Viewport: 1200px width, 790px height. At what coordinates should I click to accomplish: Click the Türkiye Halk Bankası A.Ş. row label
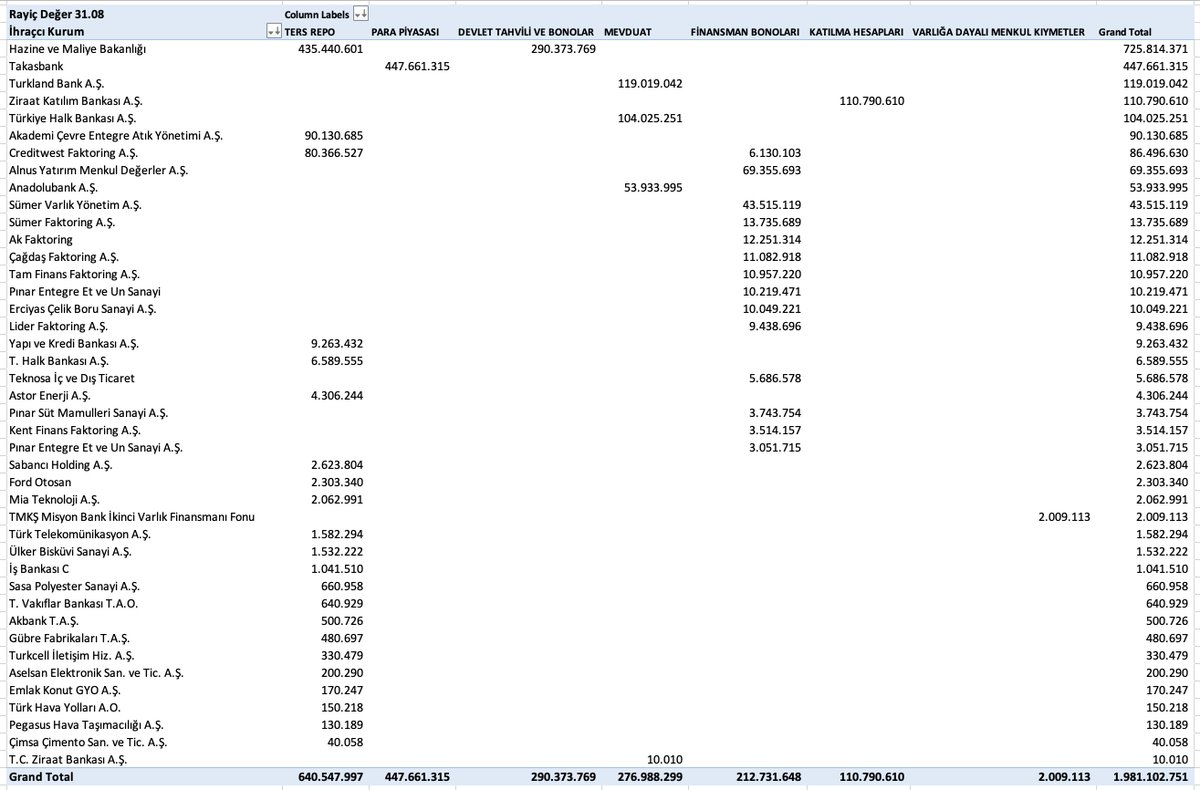[x=72, y=118]
